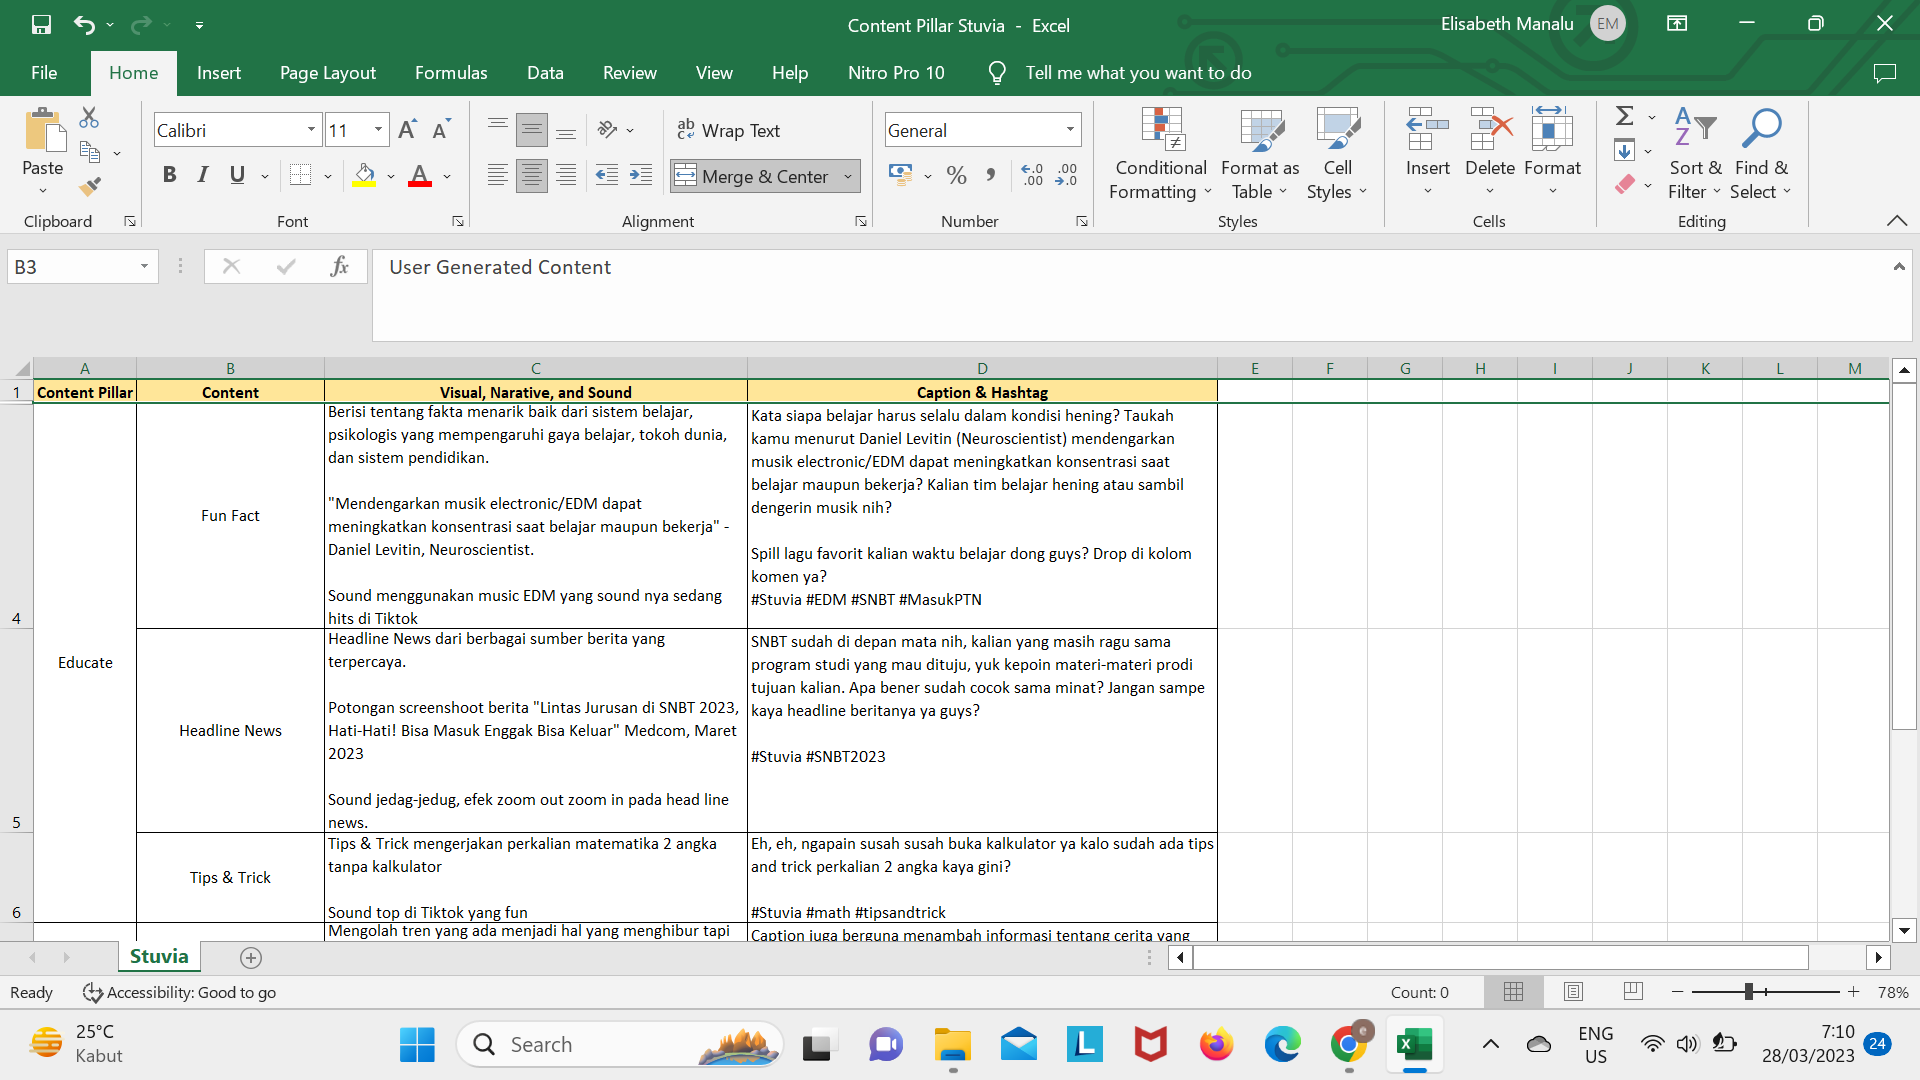Click the Clear eraser icon

1625,185
